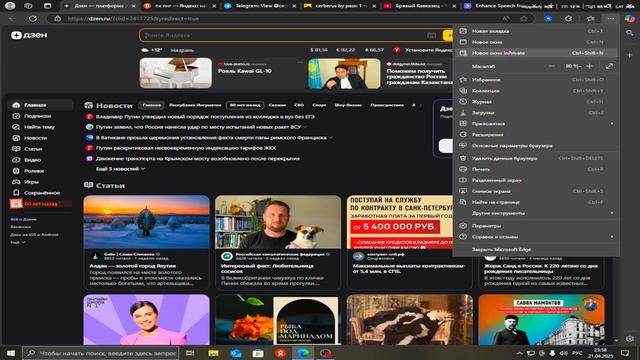This screenshot has width=640, height=360.
Task: Open 'Алдан — золотой город Якутии' article thumbnail
Action: coord(146,222)
